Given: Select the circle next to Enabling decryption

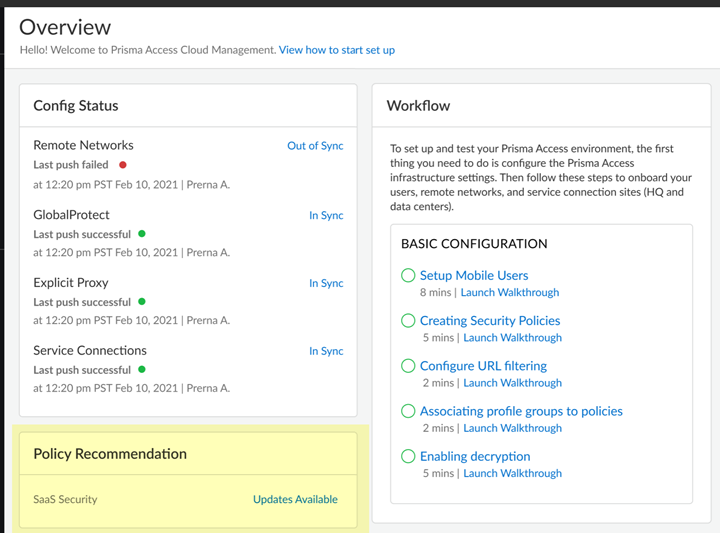Looking at the screenshot, I should [408, 456].
